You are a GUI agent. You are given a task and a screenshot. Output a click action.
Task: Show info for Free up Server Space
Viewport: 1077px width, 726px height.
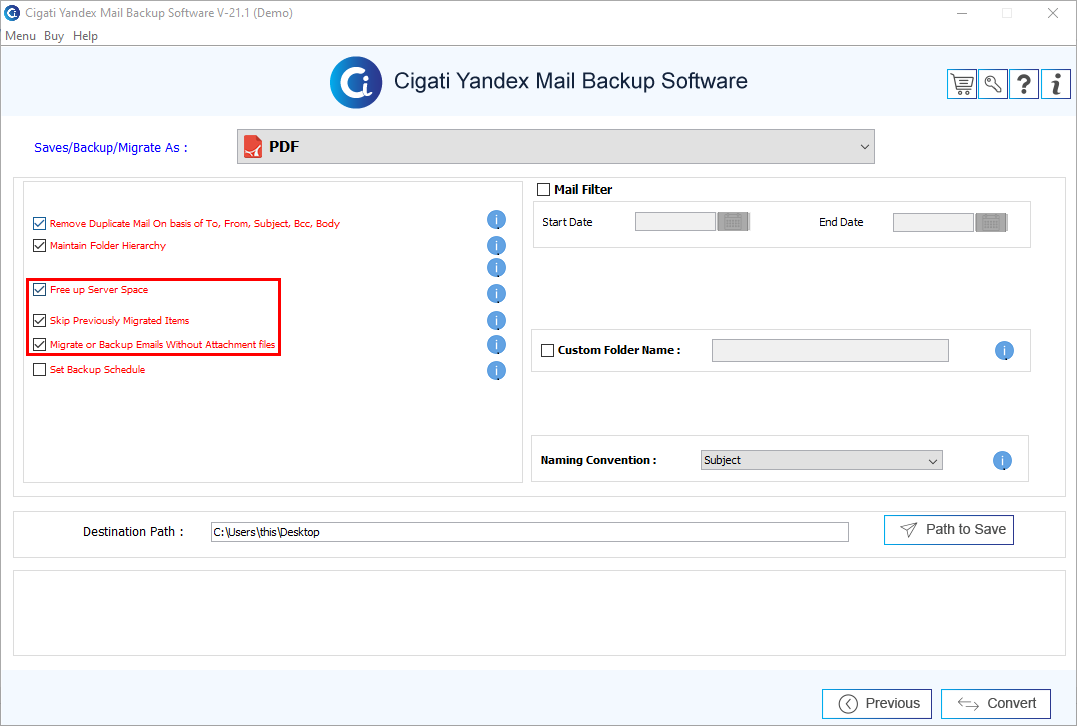point(496,293)
